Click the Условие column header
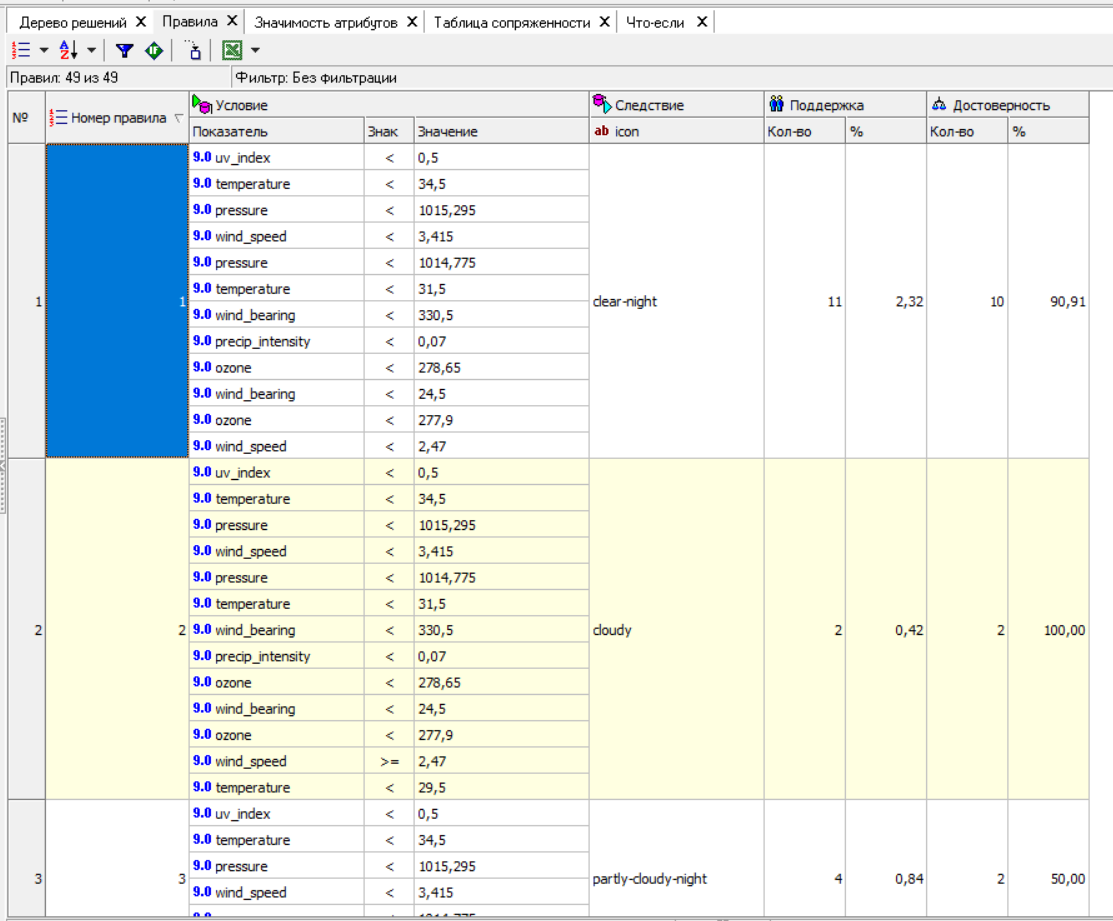The image size is (1113, 921). [x=389, y=105]
